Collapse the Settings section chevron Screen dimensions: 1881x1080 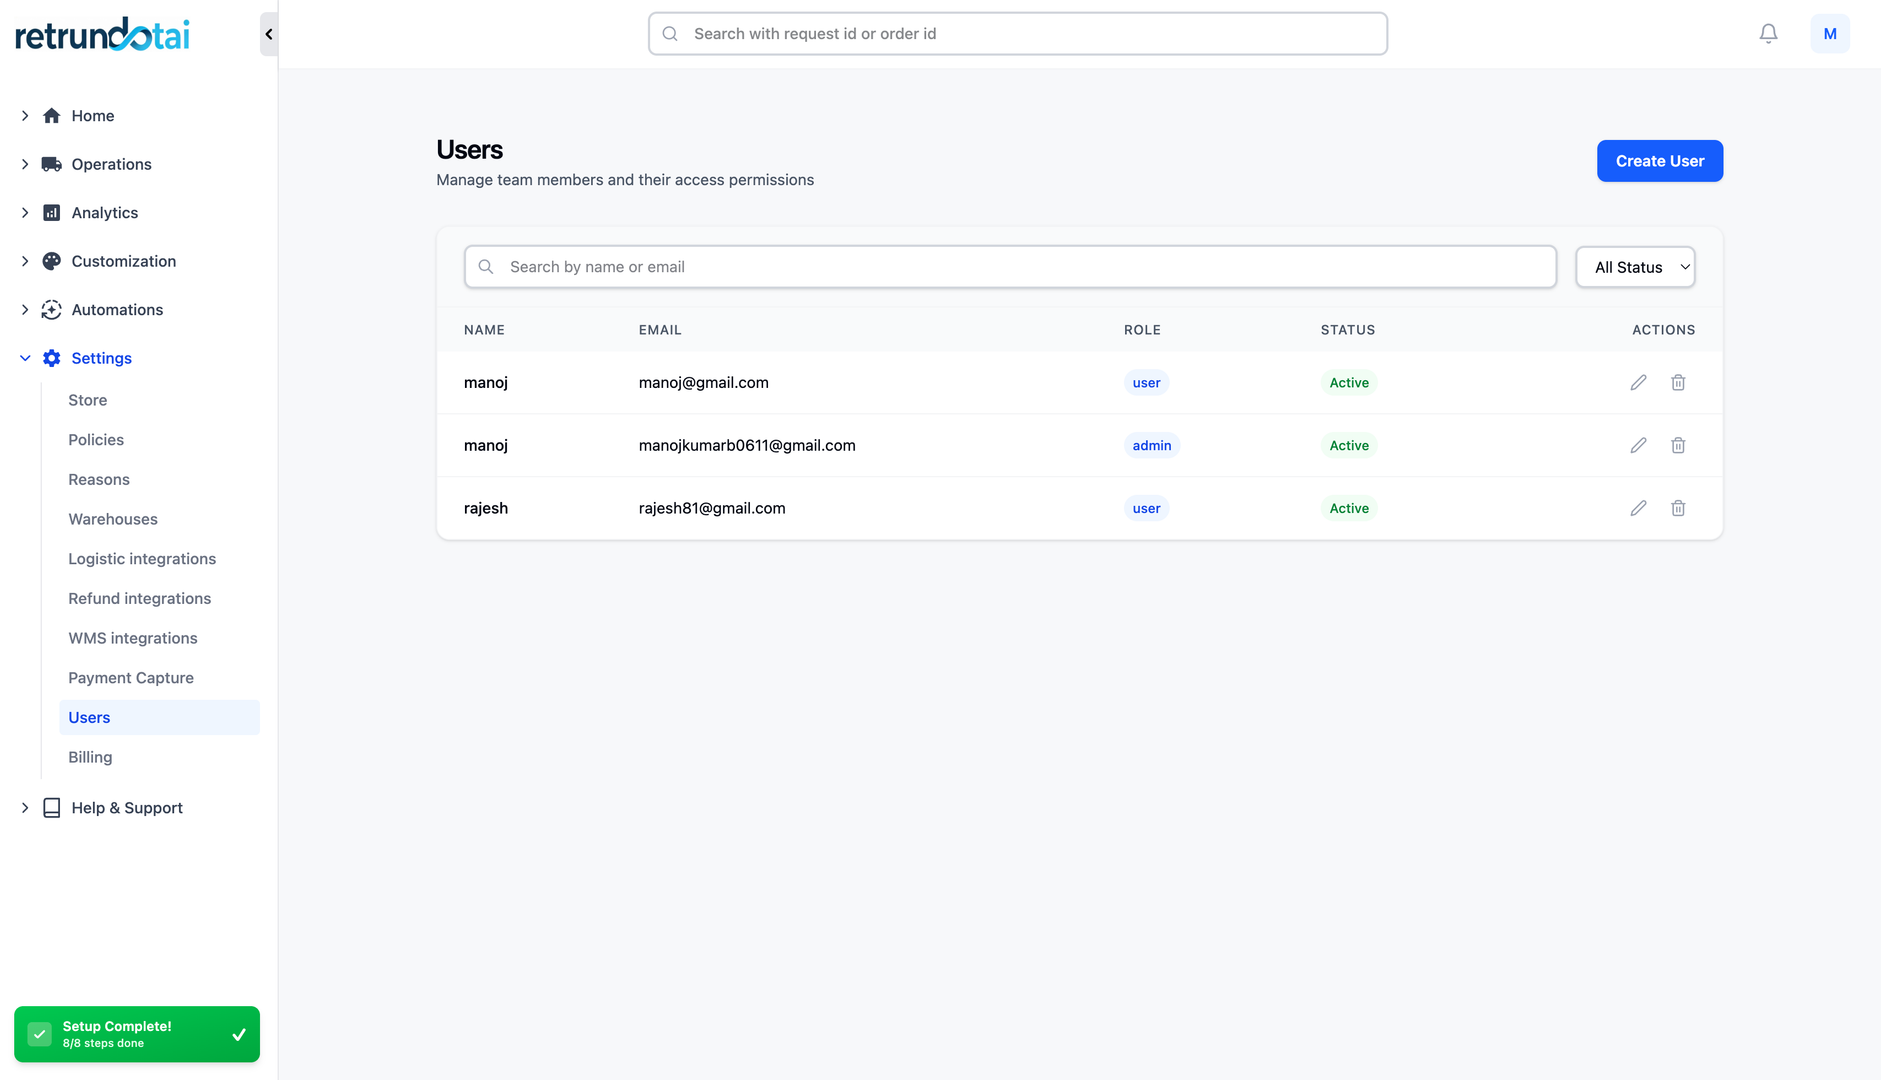(x=24, y=358)
